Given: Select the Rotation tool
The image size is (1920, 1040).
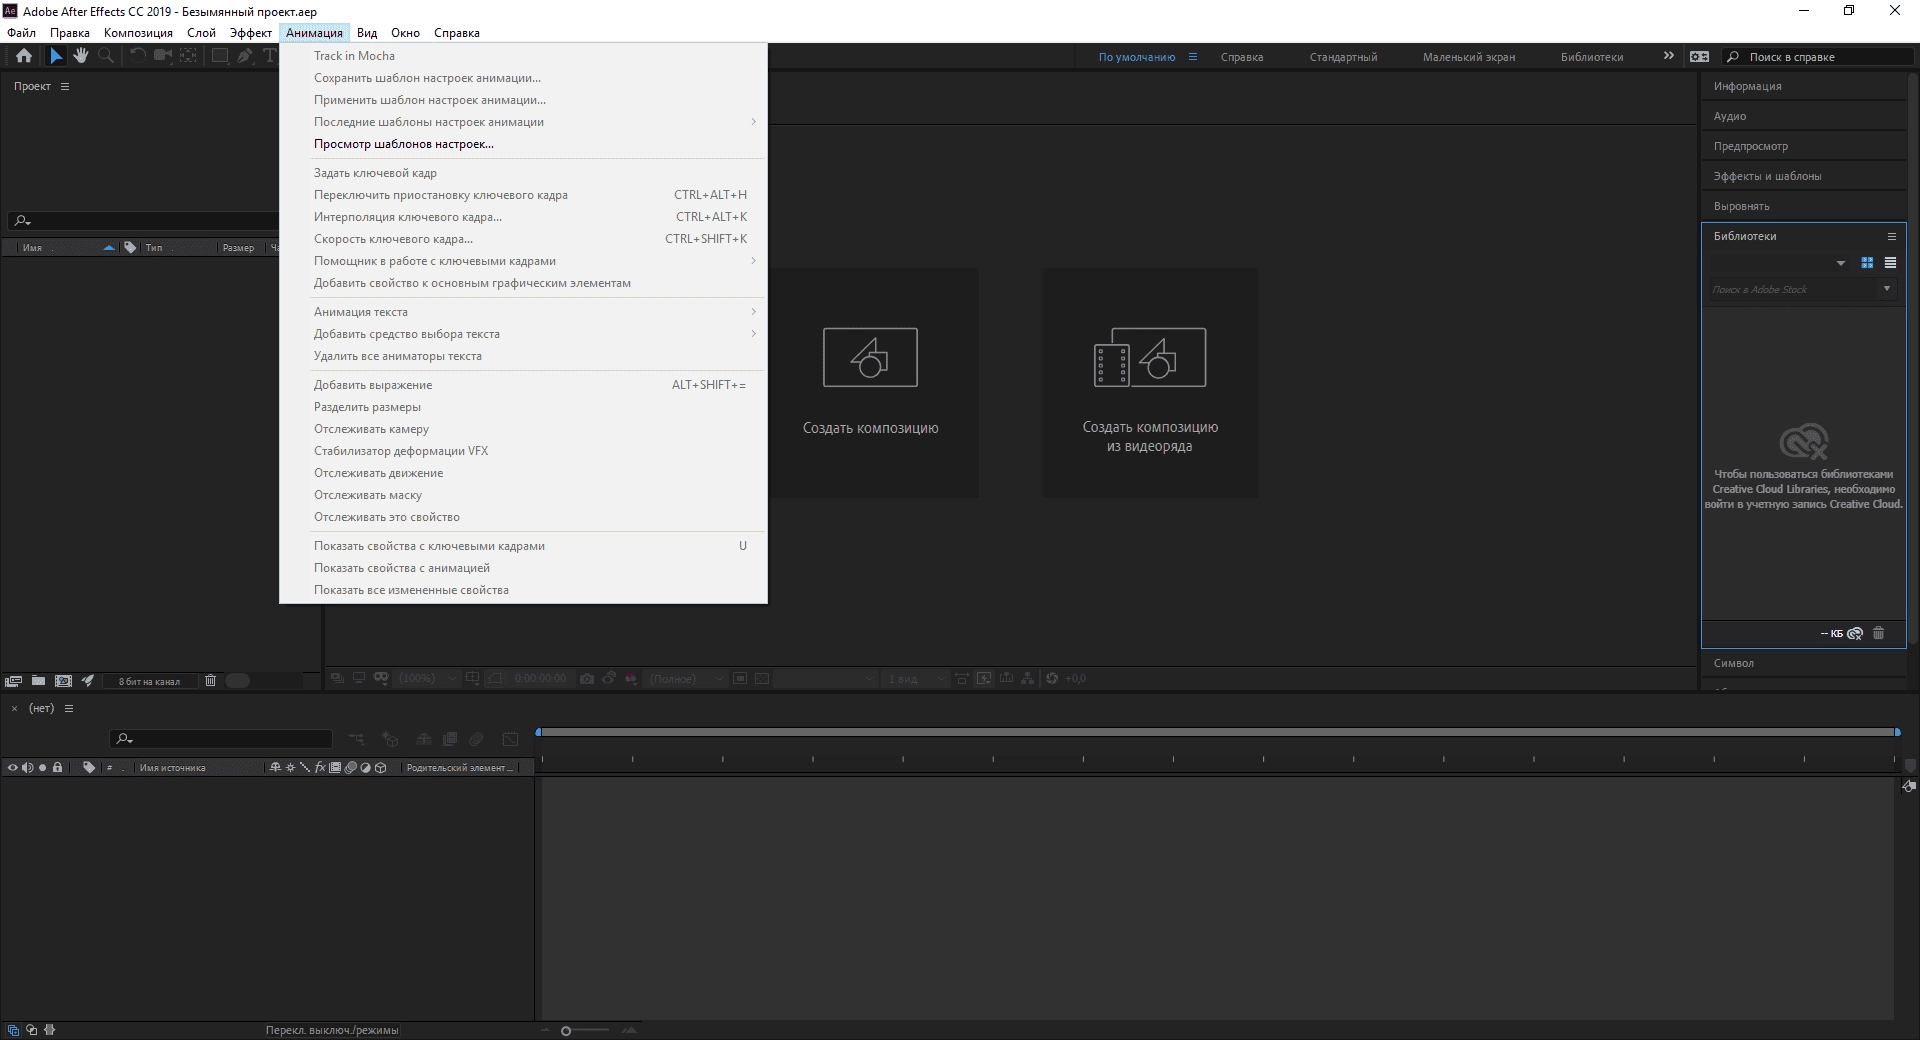Looking at the screenshot, I should pyautogui.click(x=137, y=56).
